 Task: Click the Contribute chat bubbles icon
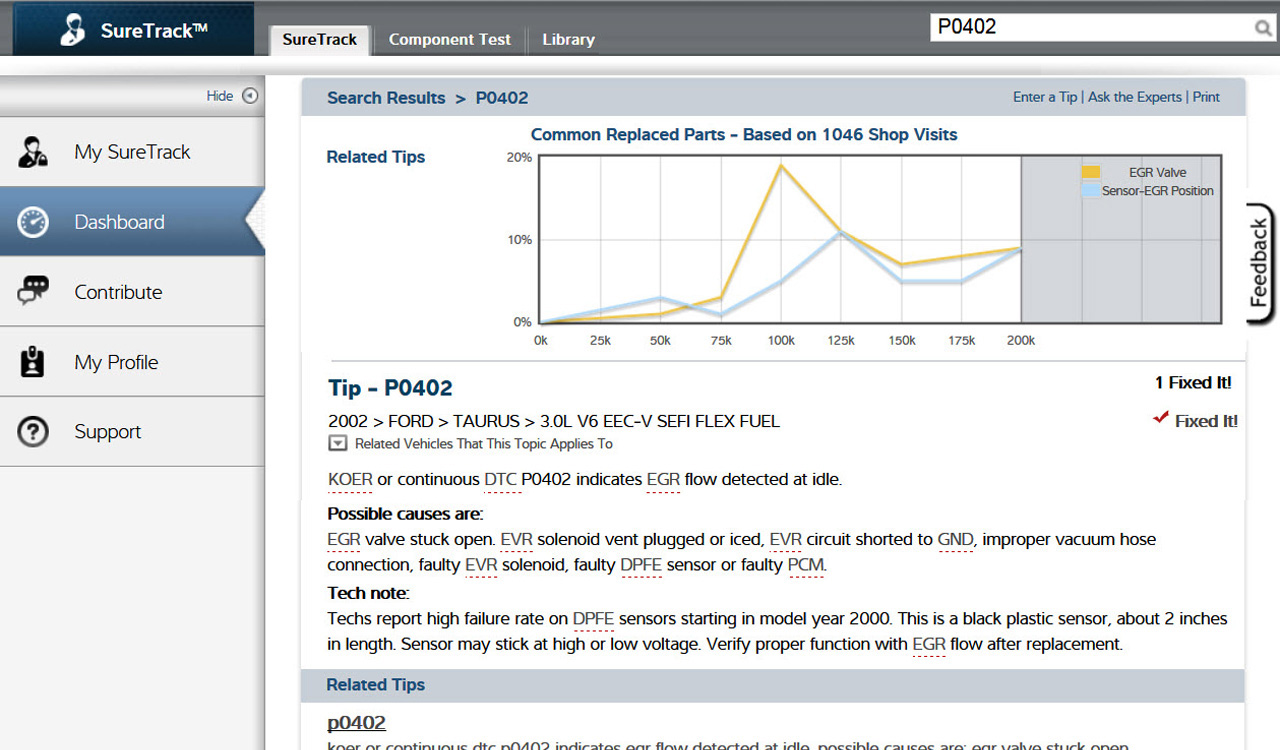tap(33, 291)
